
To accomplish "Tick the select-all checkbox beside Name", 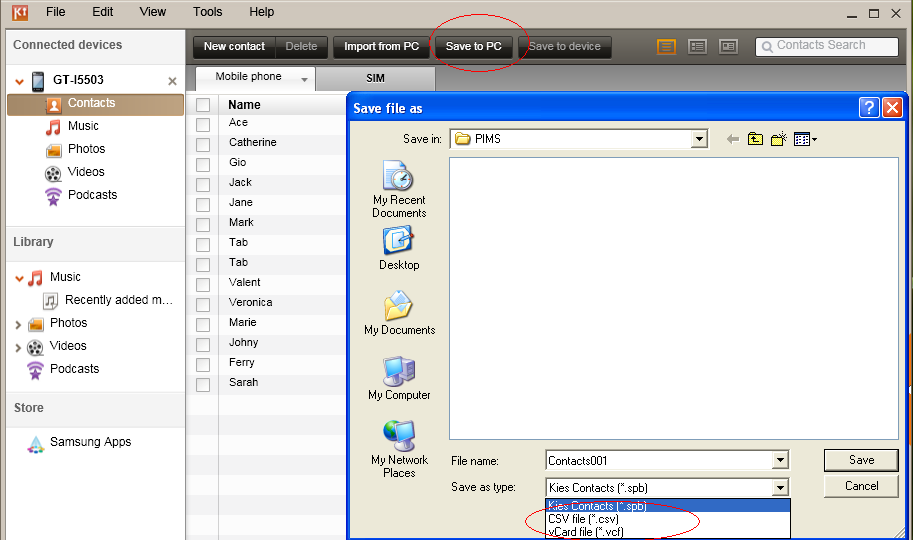I will (203, 105).
